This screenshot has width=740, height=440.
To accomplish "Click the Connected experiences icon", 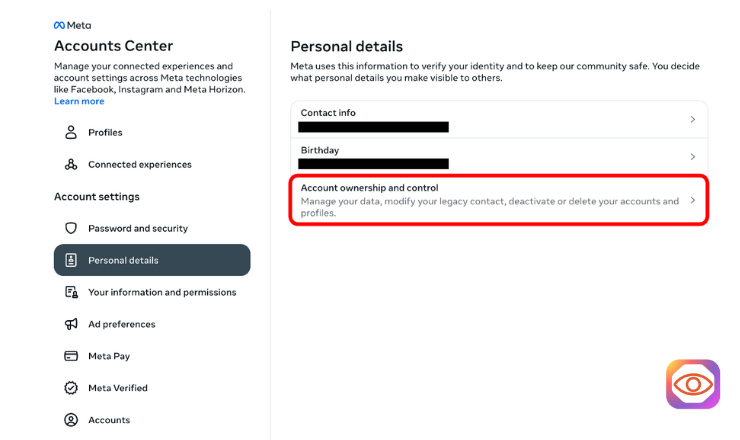I will point(71,164).
